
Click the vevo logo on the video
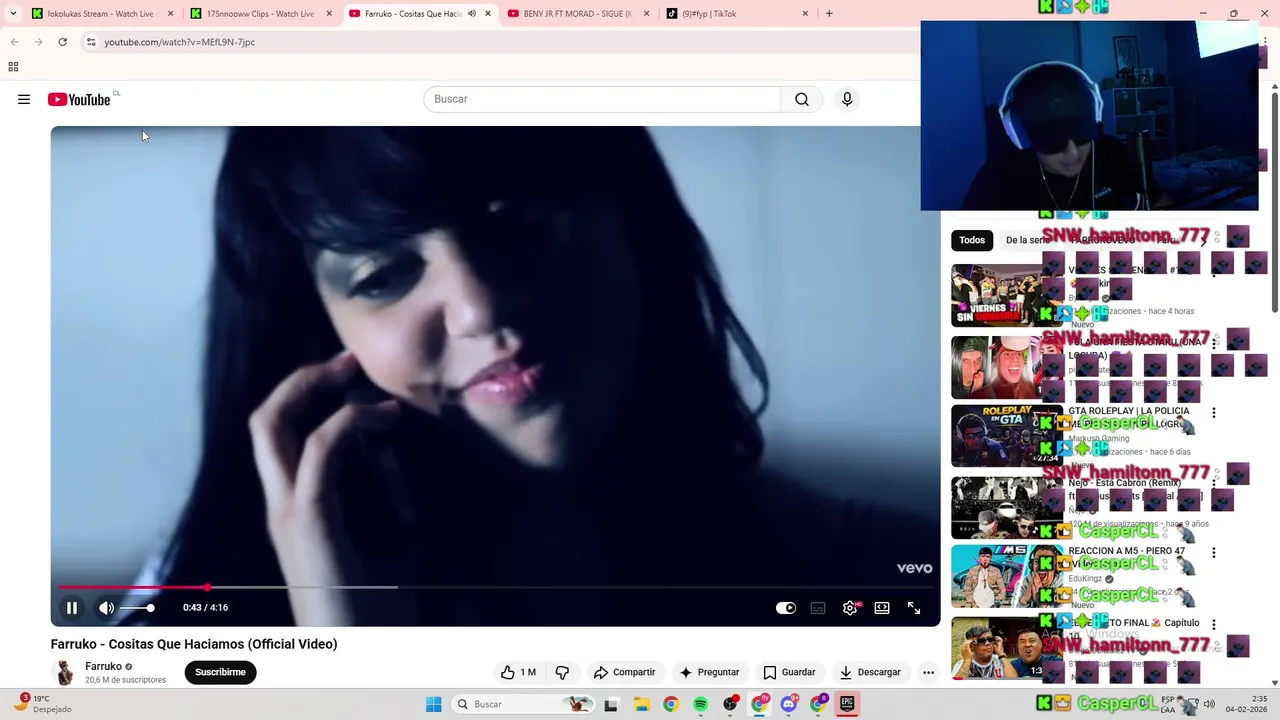(x=915, y=568)
